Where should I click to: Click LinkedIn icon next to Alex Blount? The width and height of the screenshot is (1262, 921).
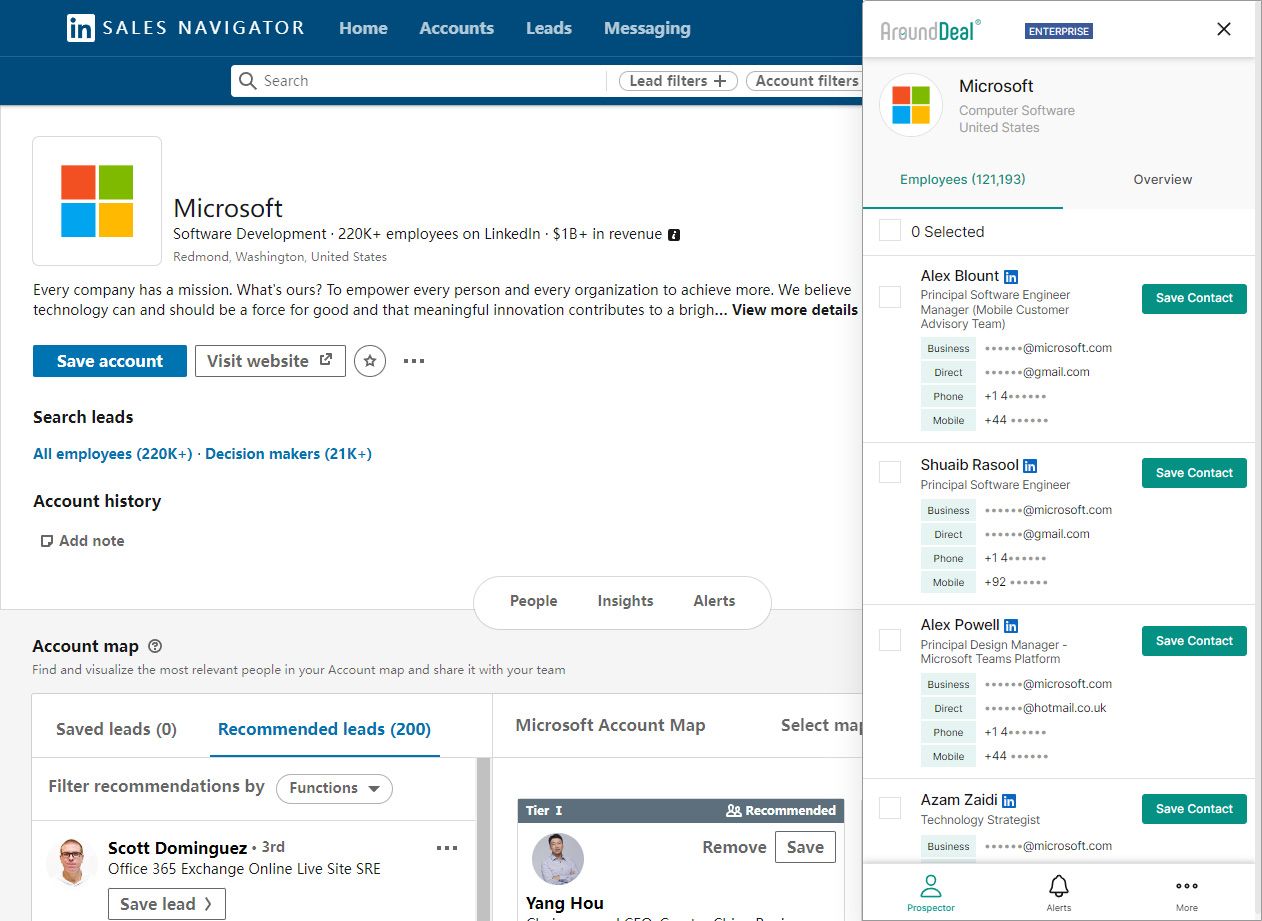click(x=1011, y=277)
